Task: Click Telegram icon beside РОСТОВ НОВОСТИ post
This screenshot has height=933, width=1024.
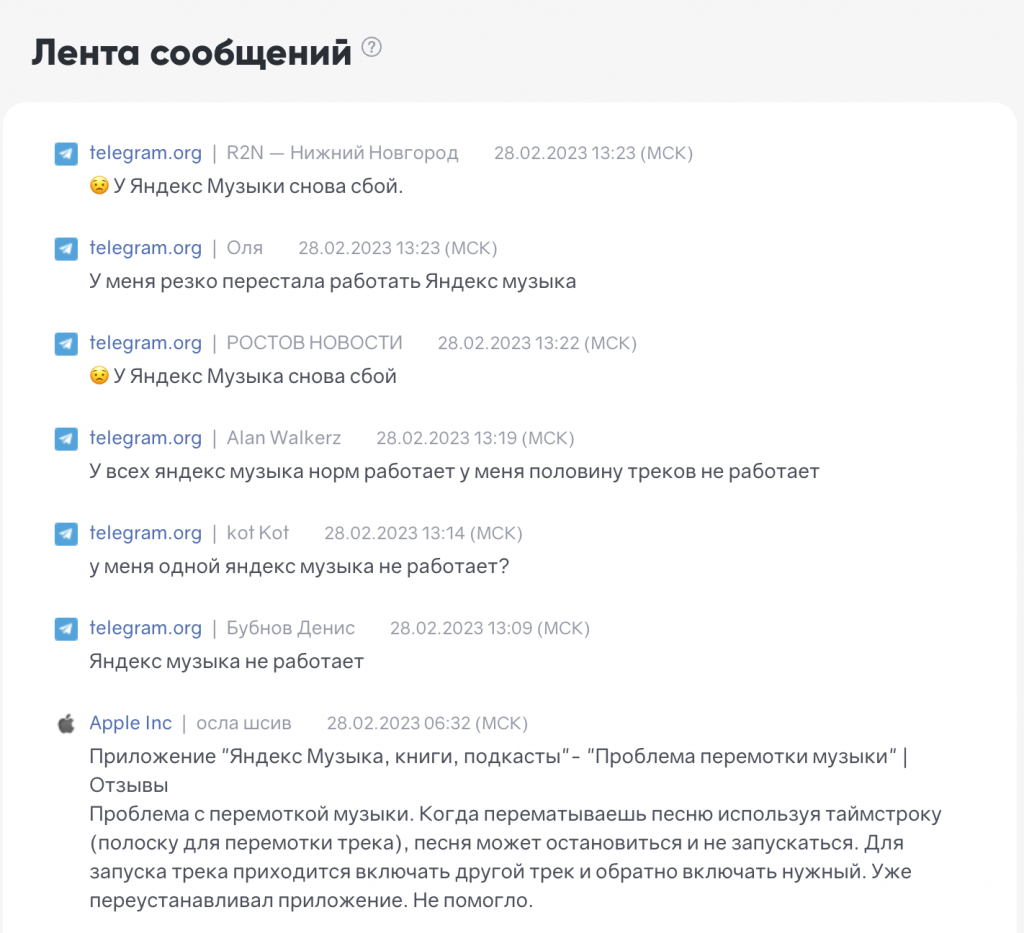Action: click(66, 344)
